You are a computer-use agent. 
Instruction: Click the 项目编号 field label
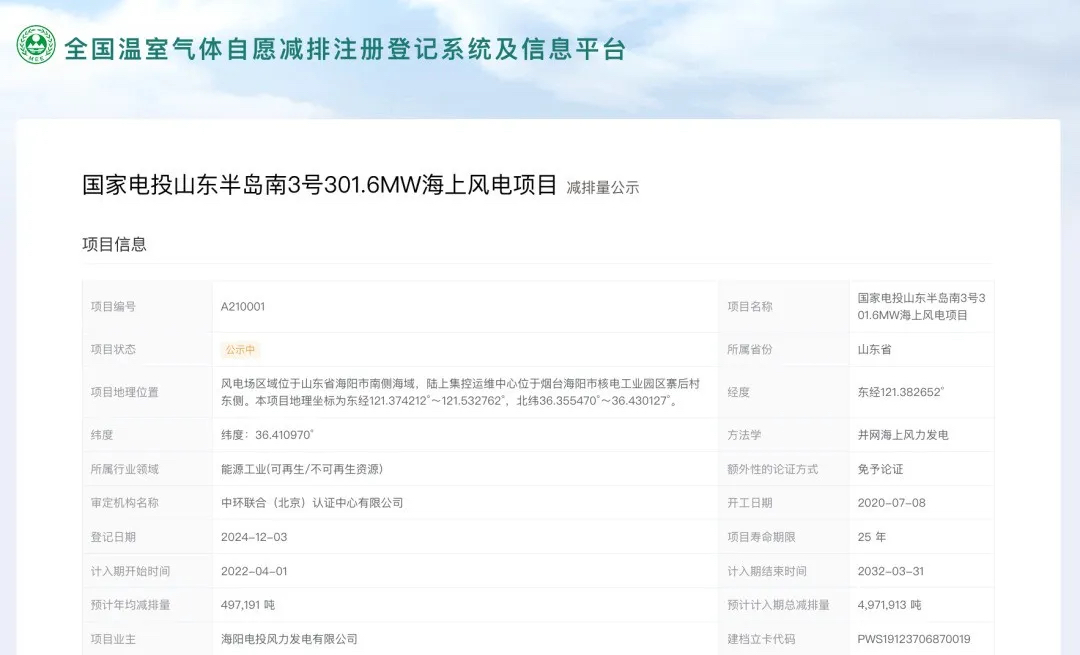click(113, 306)
